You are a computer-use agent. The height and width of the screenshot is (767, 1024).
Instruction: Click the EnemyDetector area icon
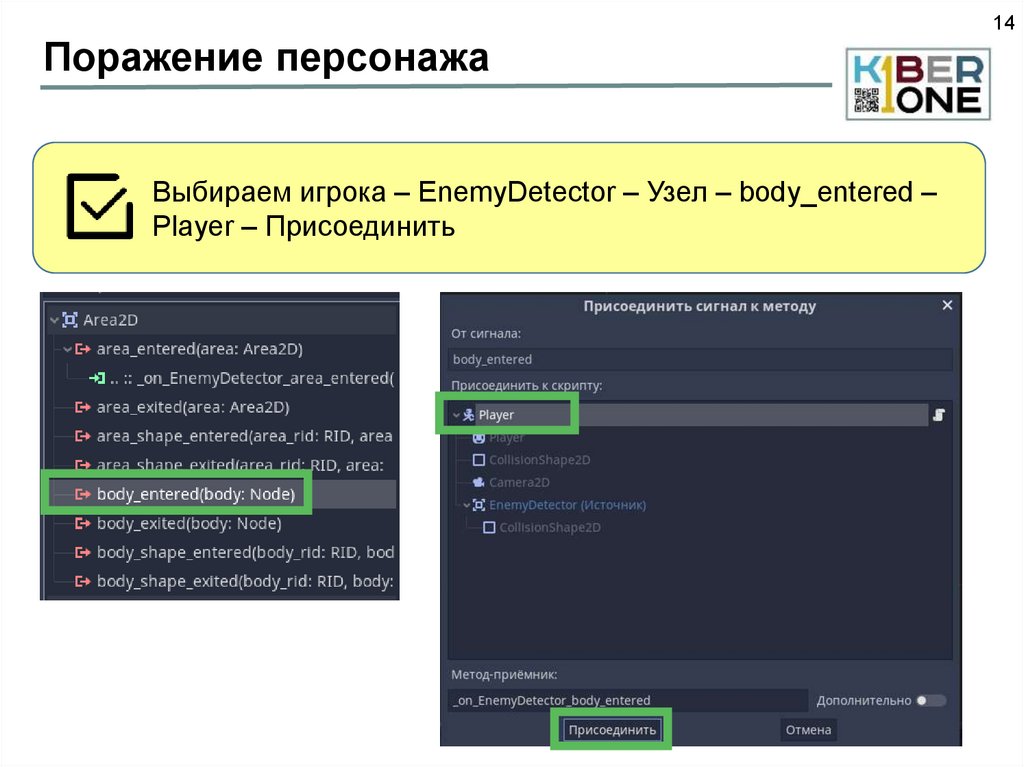pyautogui.click(x=478, y=505)
